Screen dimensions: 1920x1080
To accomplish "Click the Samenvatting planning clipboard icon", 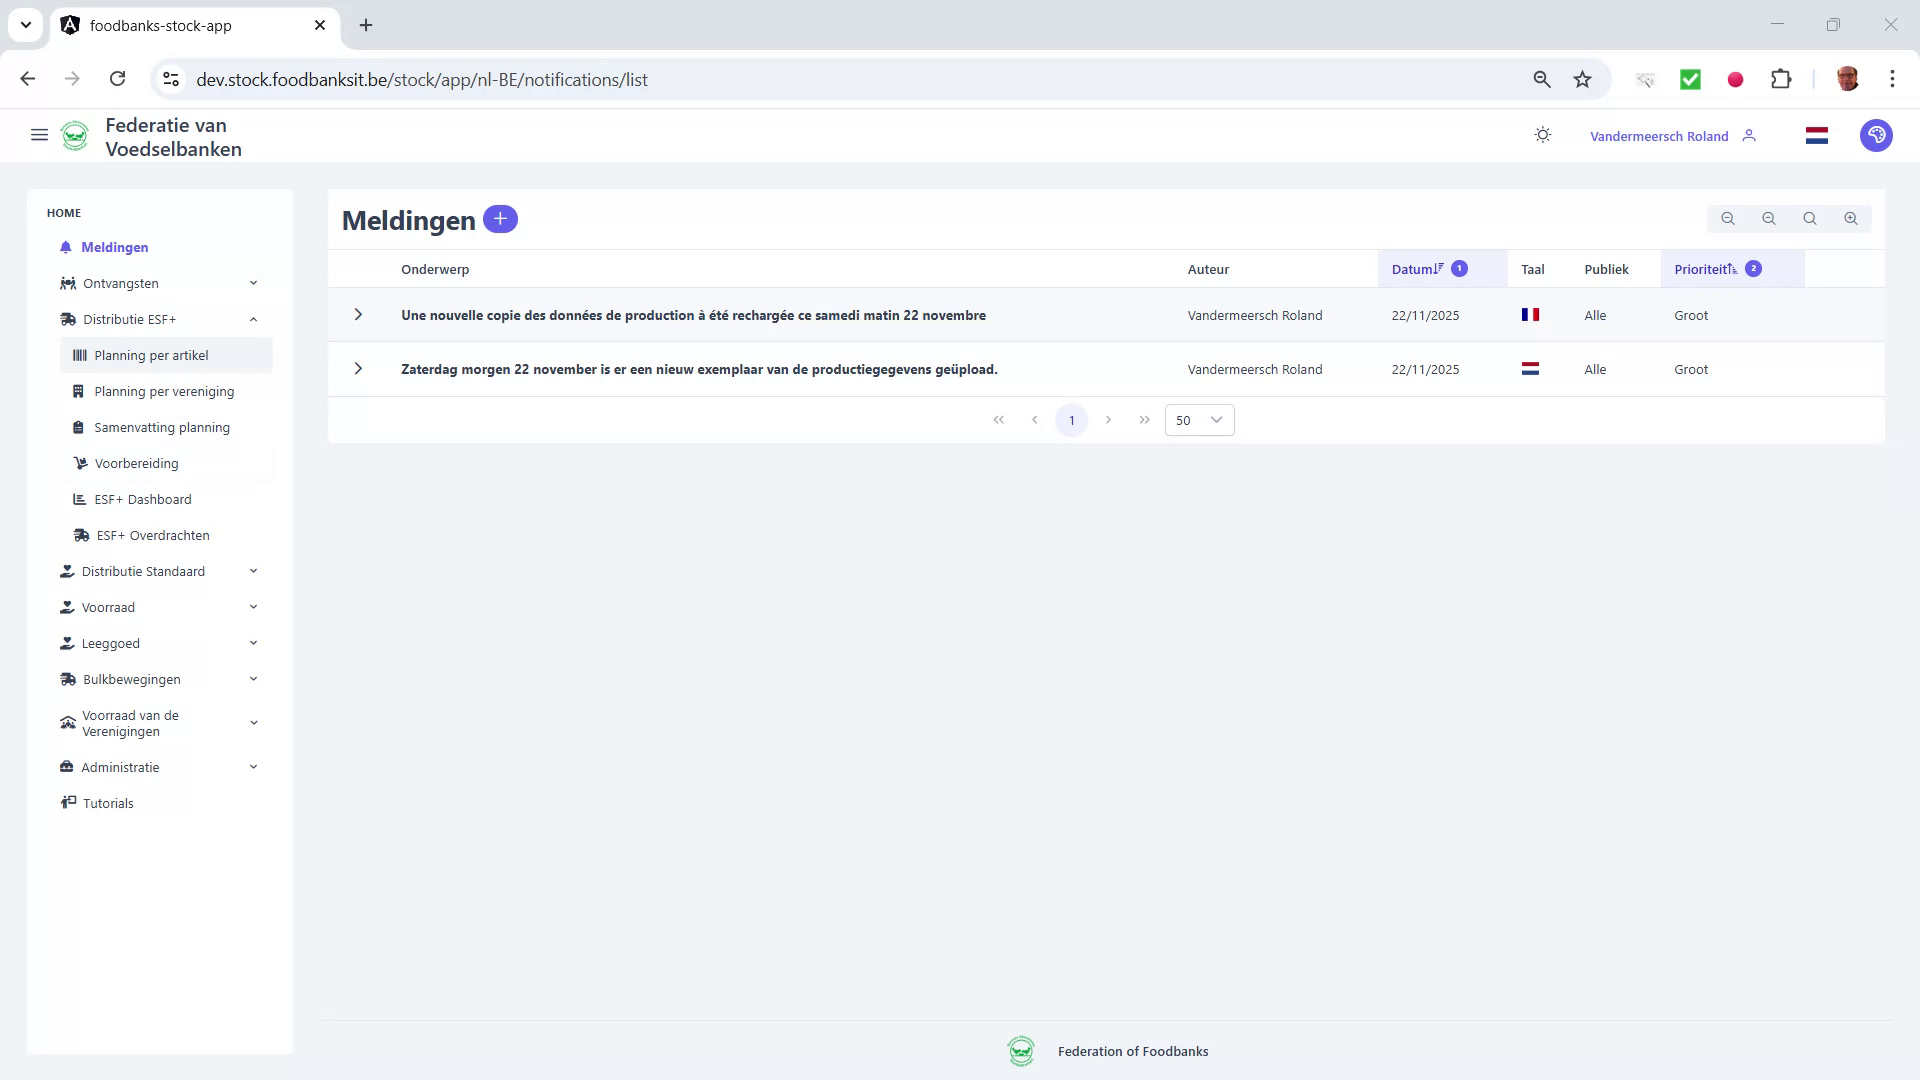I will 80,427.
